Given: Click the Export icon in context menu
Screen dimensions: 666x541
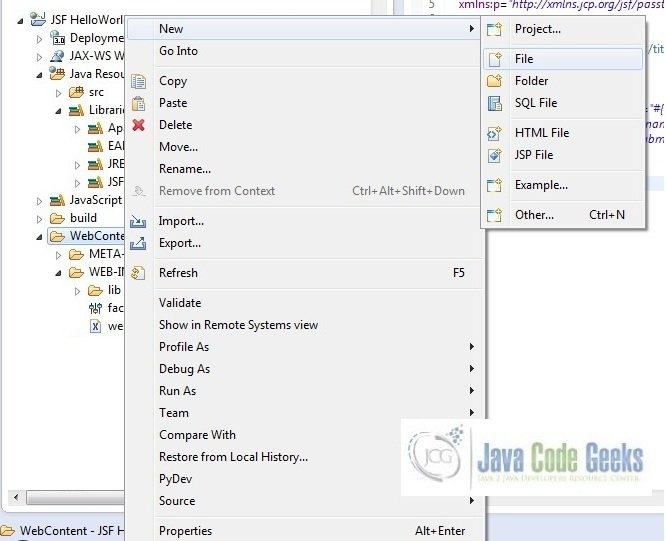Looking at the screenshot, I should point(138,243).
